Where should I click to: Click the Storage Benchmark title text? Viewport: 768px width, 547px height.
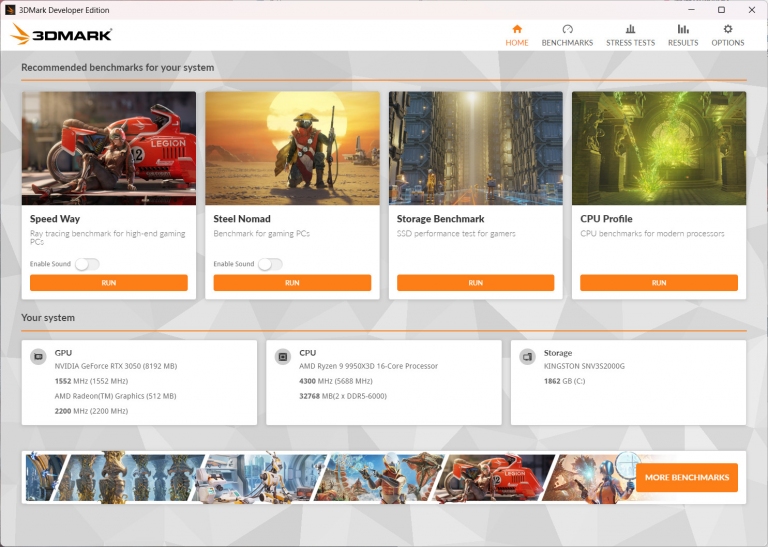point(440,219)
